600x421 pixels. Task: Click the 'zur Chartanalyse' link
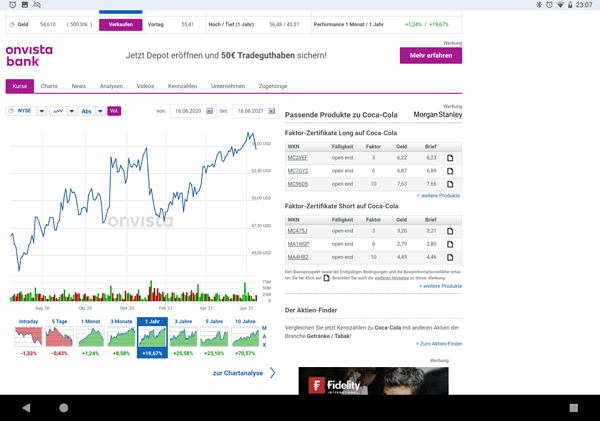pos(238,373)
